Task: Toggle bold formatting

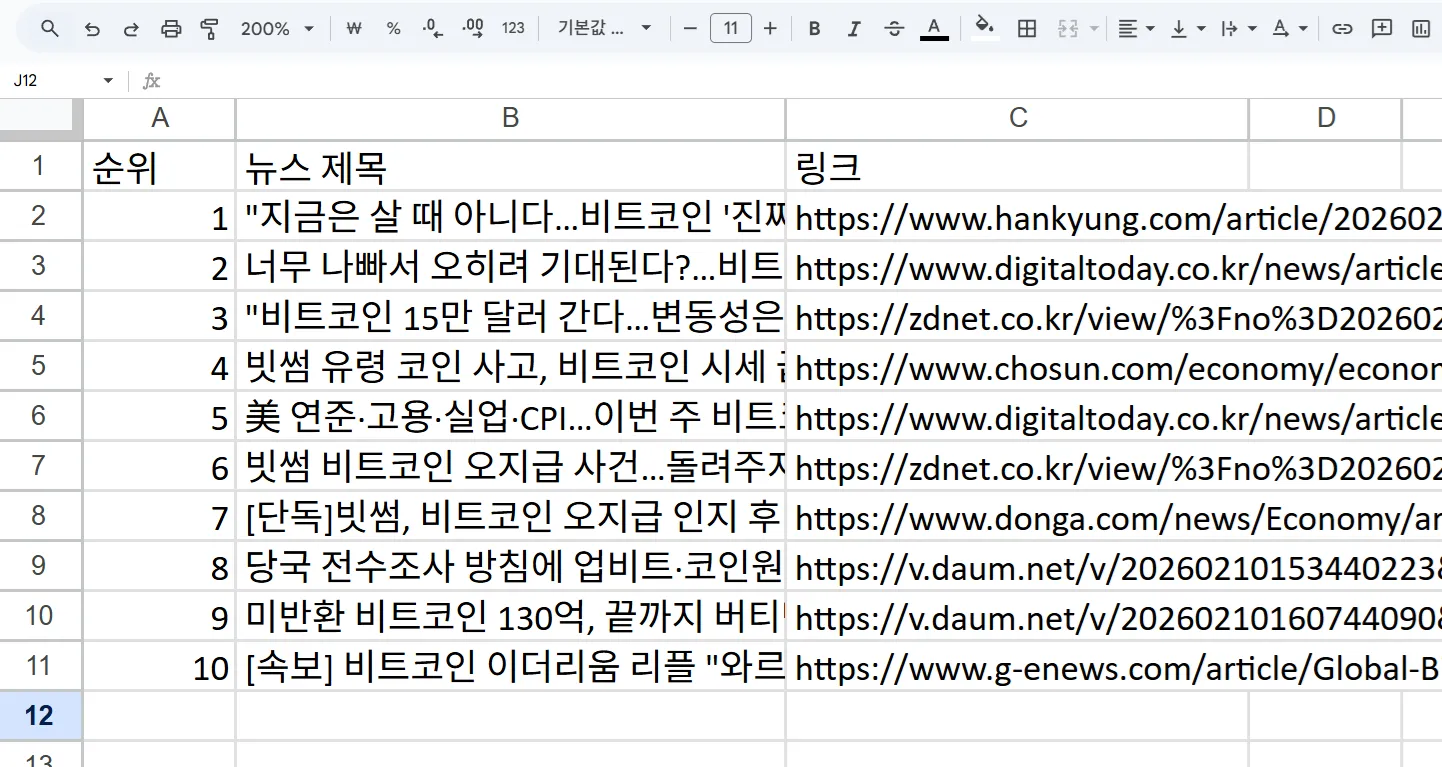Action: 814,29
